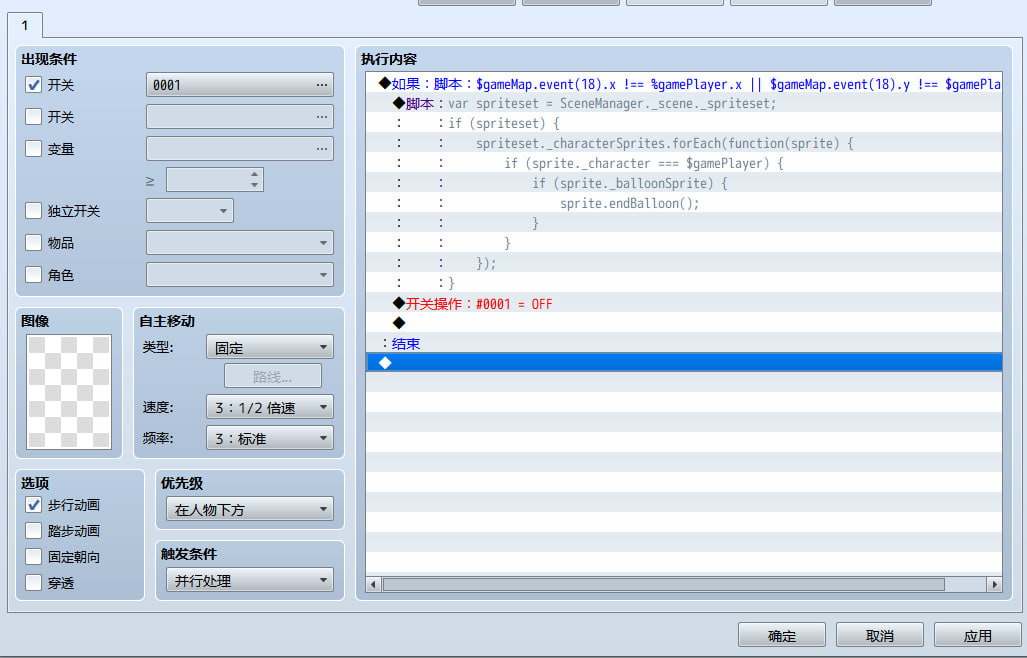Screen dimensions: 1027x658
Task: Click the 应用 button
Action: (x=977, y=635)
